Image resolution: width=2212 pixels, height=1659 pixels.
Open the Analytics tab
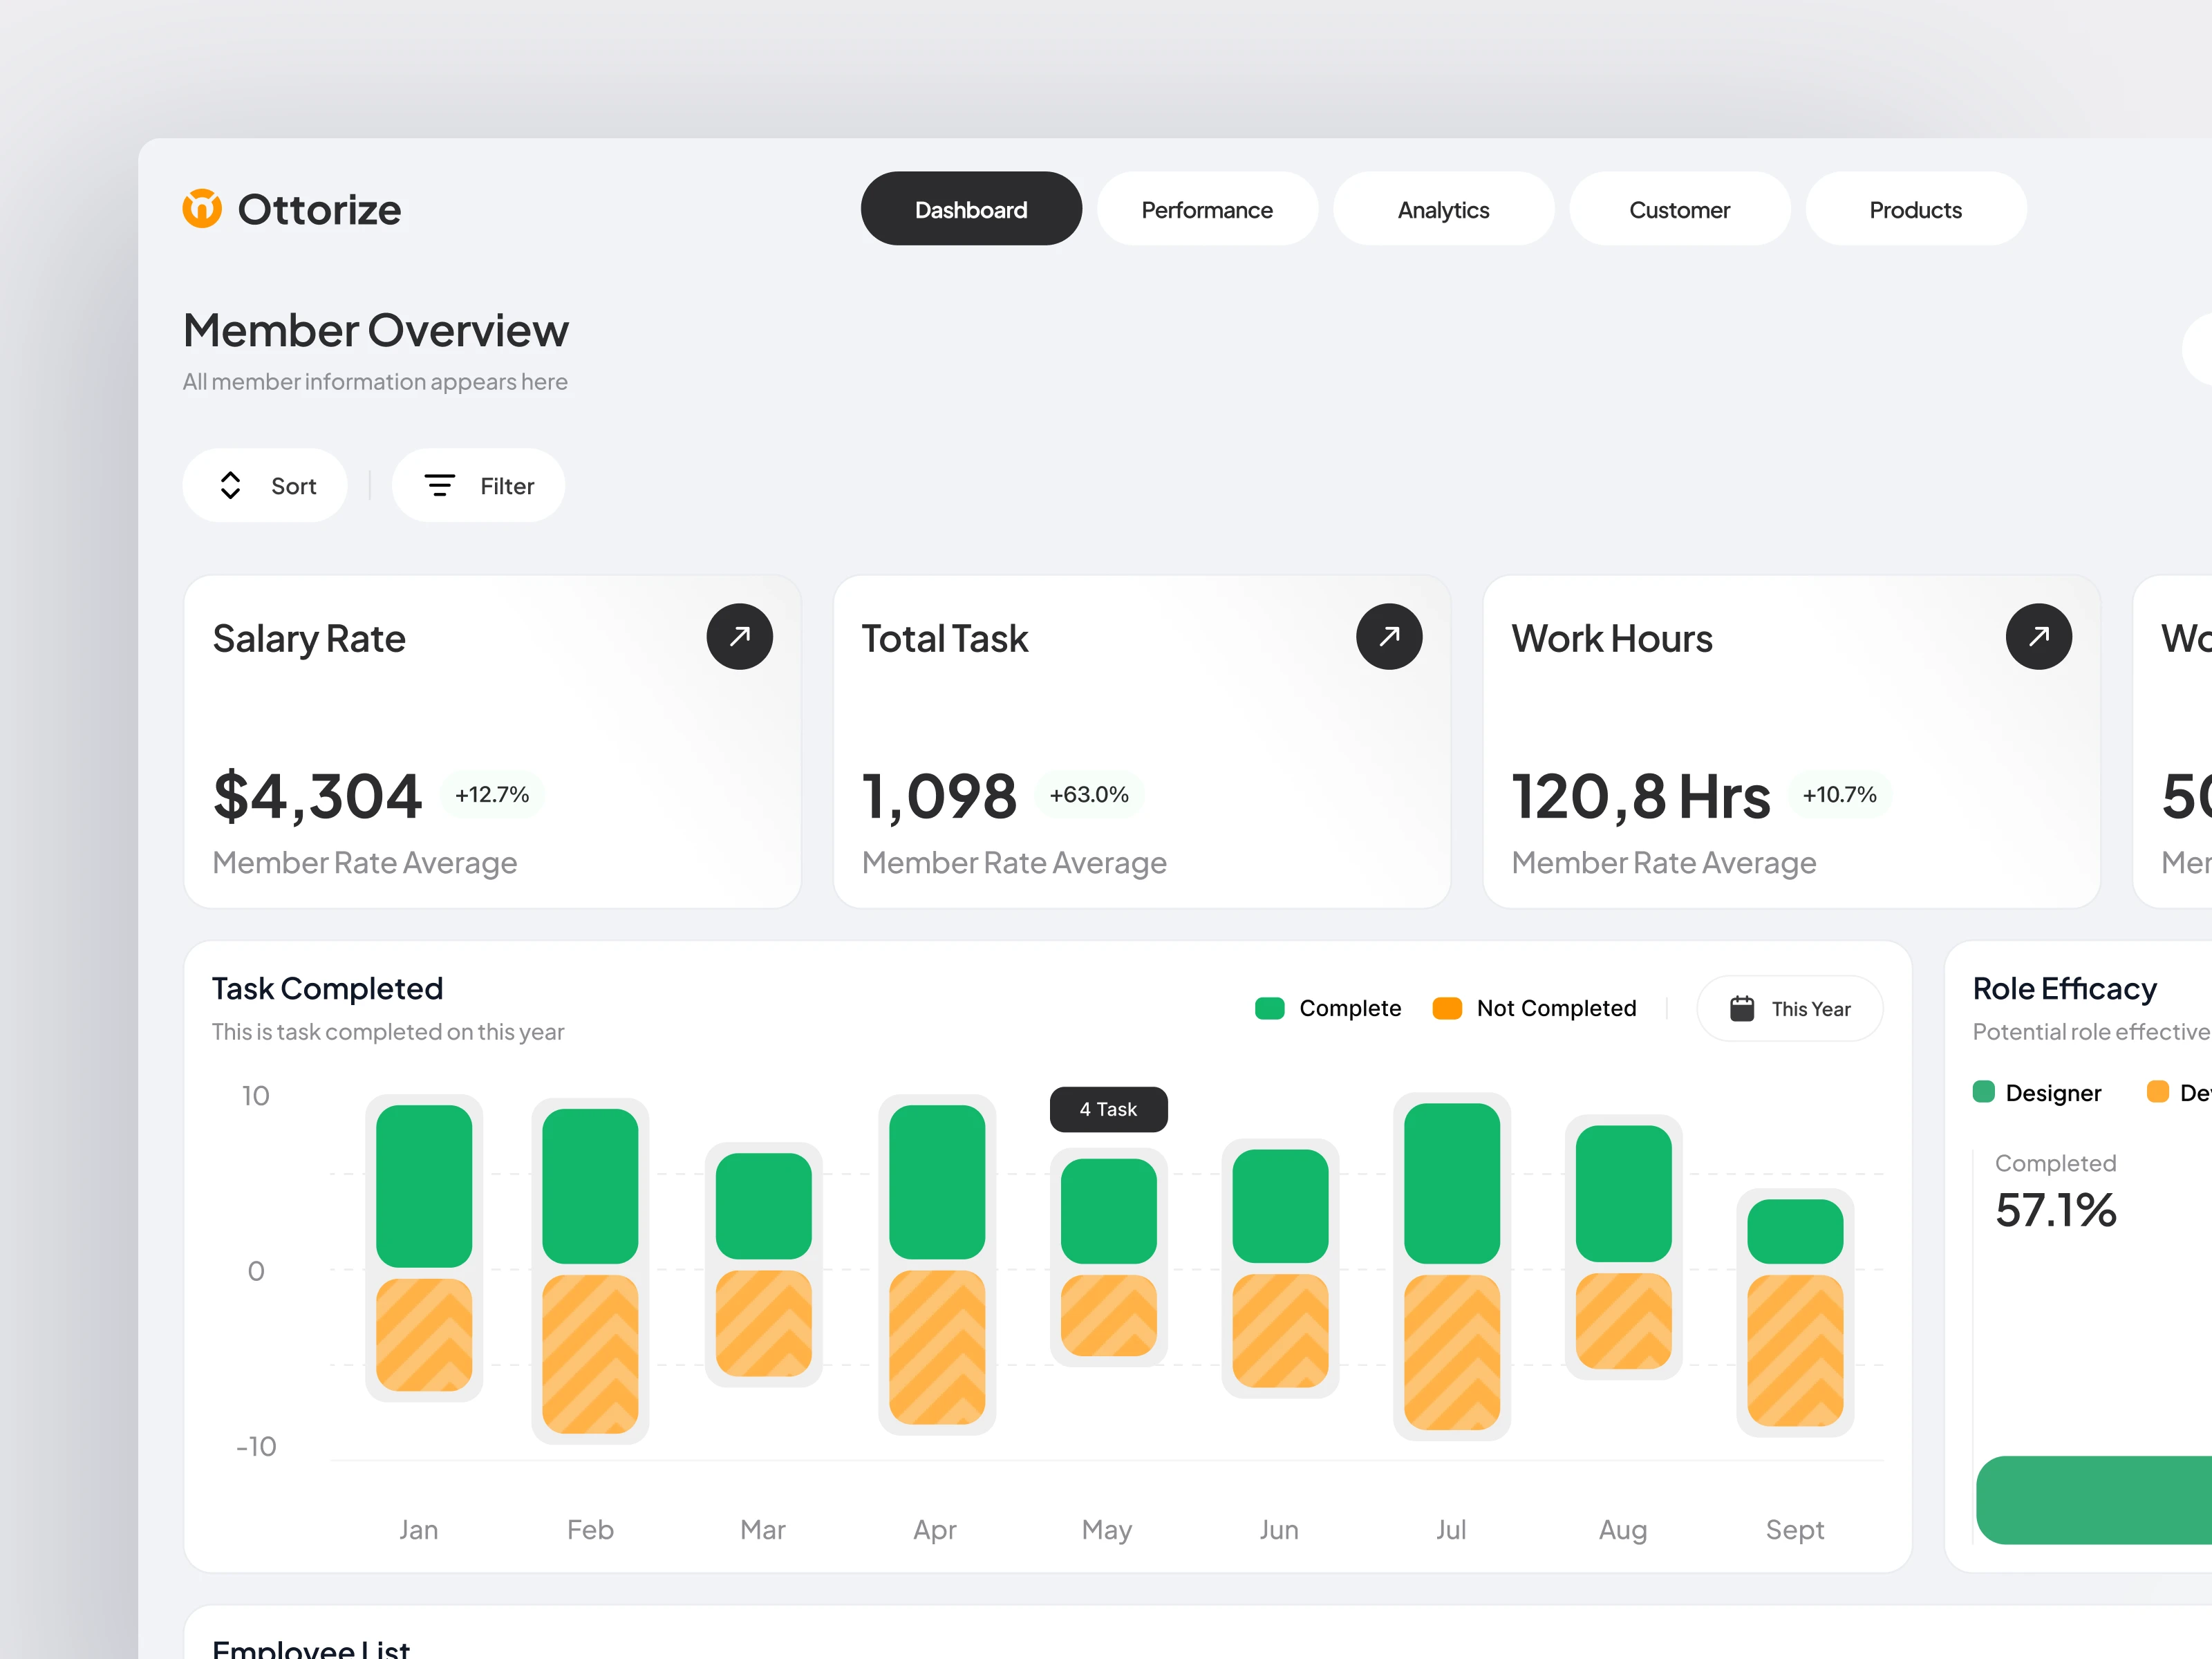[1443, 209]
